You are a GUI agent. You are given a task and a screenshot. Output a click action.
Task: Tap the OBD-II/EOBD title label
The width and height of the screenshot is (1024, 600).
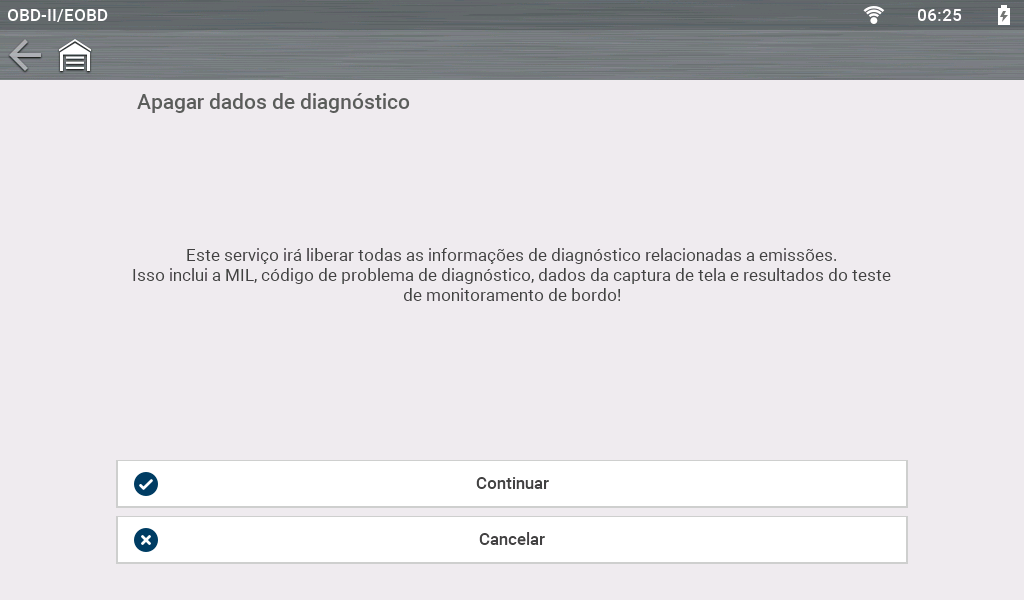[x=58, y=15]
